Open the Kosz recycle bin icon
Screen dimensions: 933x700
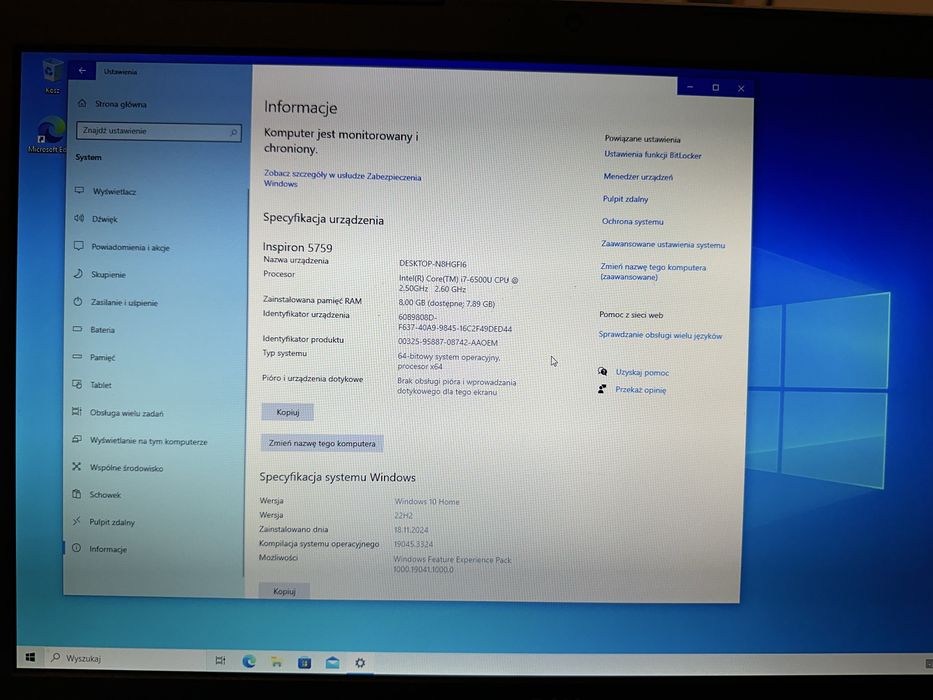click(52, 76)
